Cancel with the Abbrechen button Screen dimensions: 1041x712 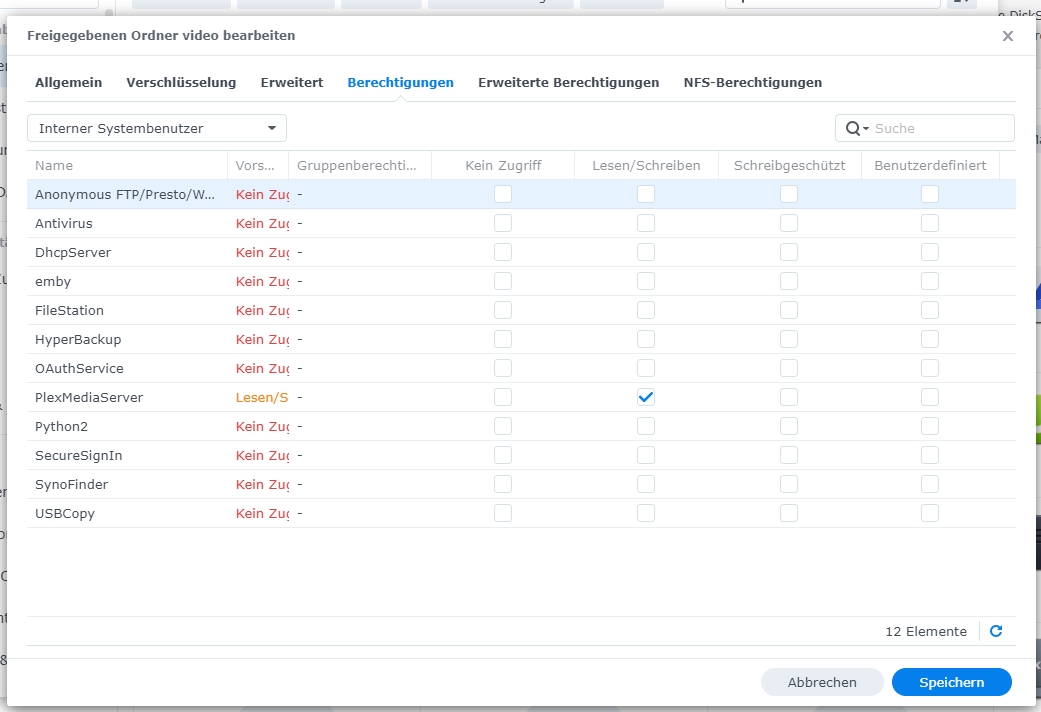click(x=822, y=682)
